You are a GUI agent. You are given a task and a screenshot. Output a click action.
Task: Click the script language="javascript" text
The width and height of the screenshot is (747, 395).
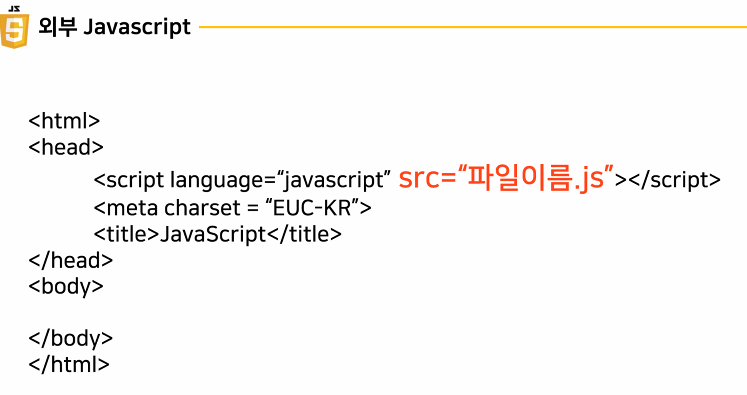click(242, 180)
